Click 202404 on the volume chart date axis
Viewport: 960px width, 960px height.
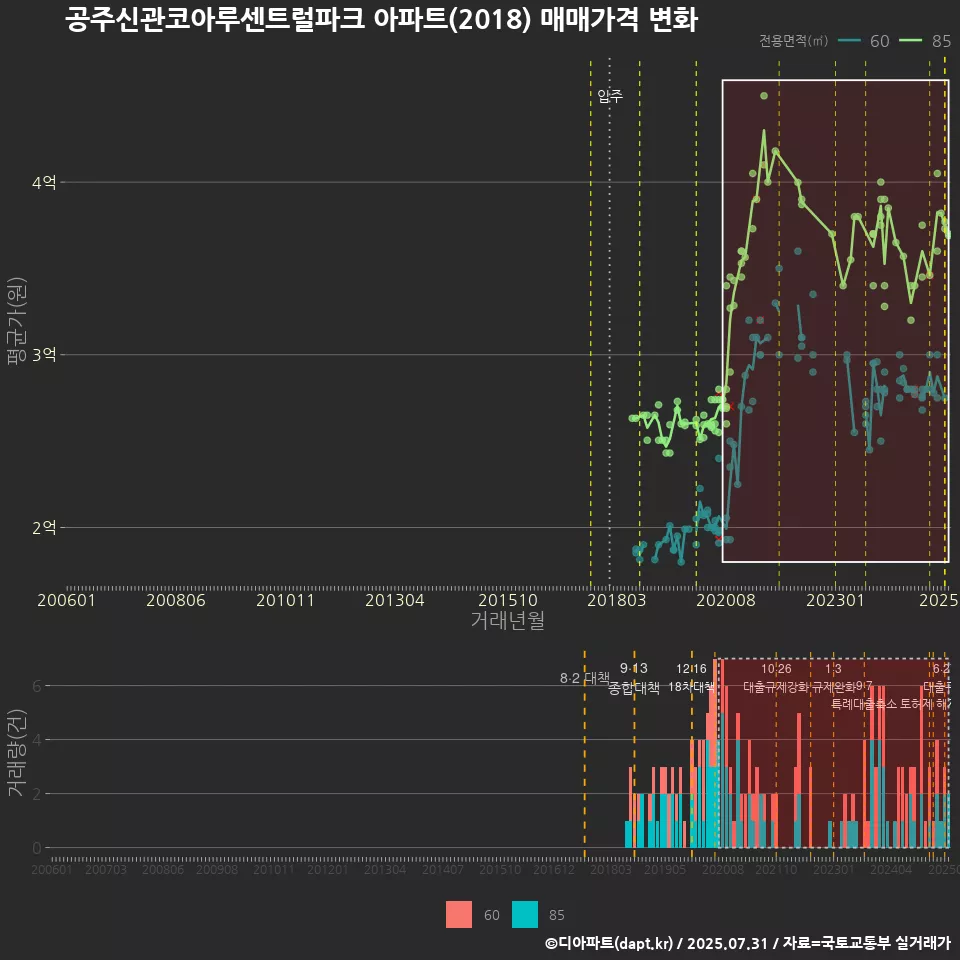click(891, 869)
